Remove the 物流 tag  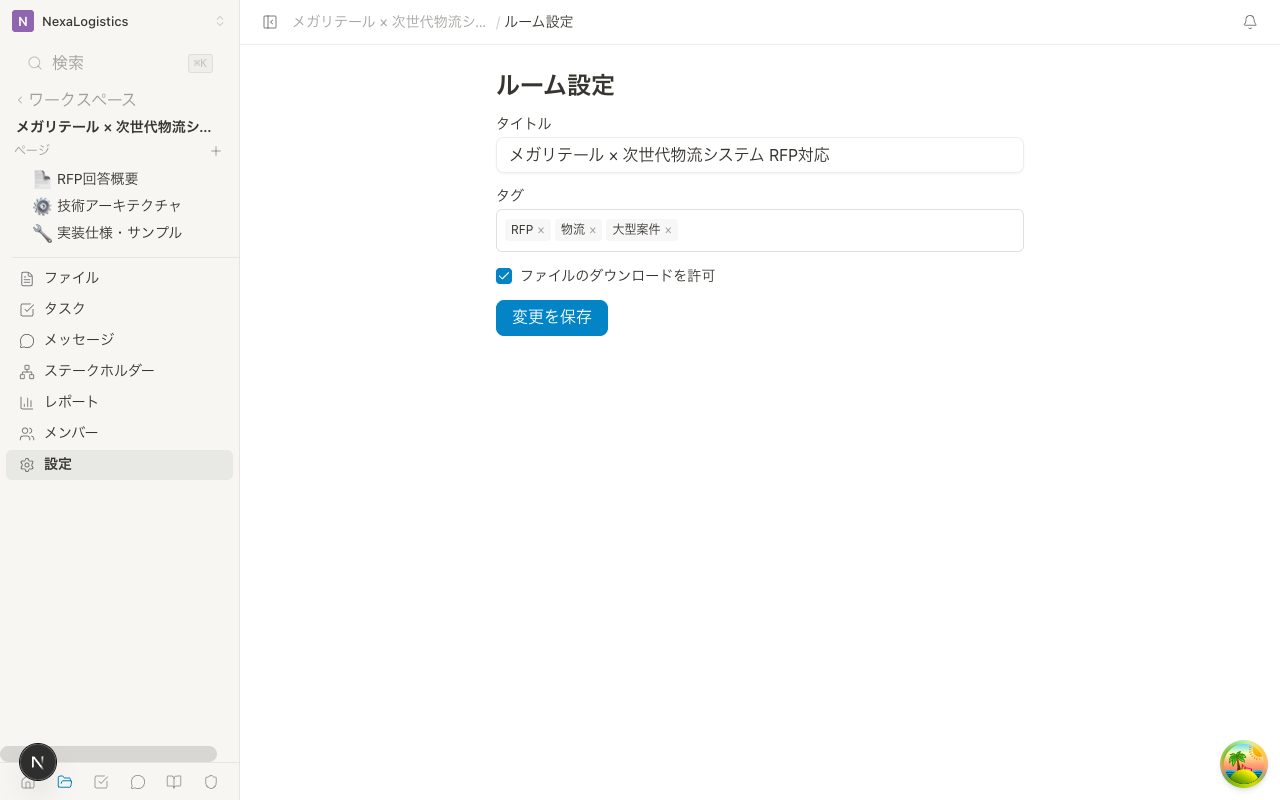(x=593, y=230)
